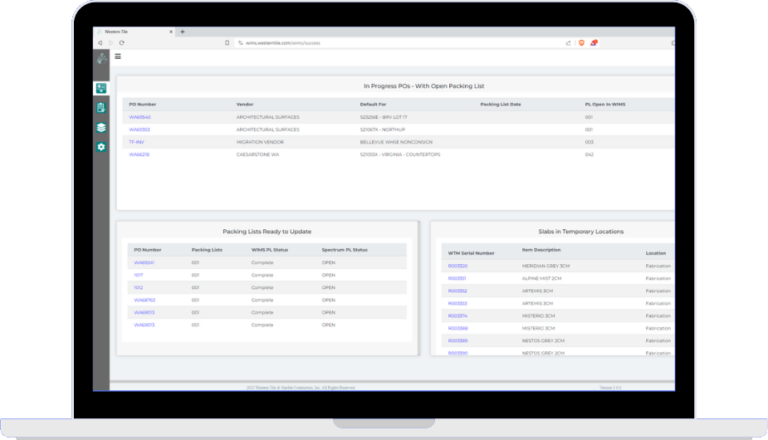The height and width of the screenshot is (440, 768).
Task: Click the browser reload button
Action: tap(122, 43)
